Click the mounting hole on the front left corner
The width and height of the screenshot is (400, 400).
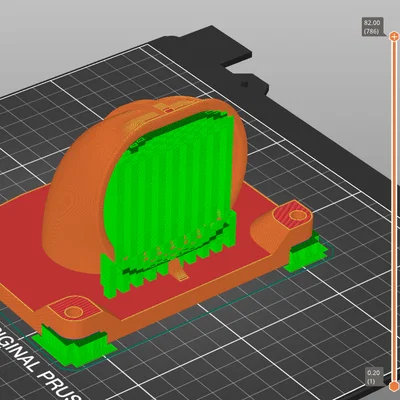73,312
